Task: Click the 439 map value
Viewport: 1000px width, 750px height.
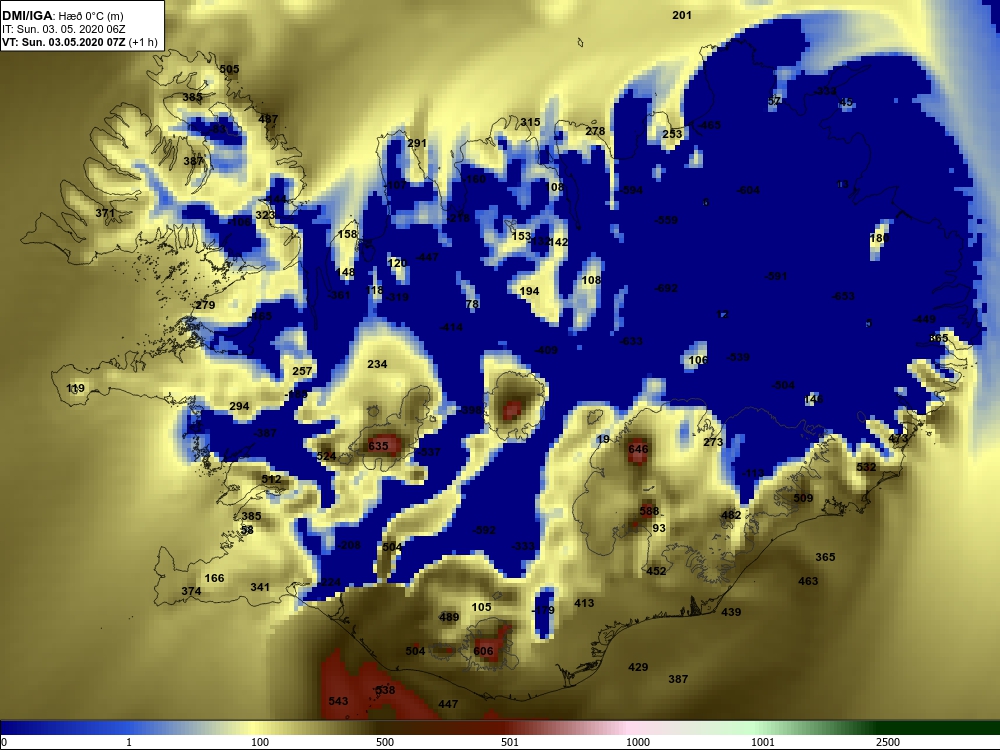Action: tap(731, 612)
